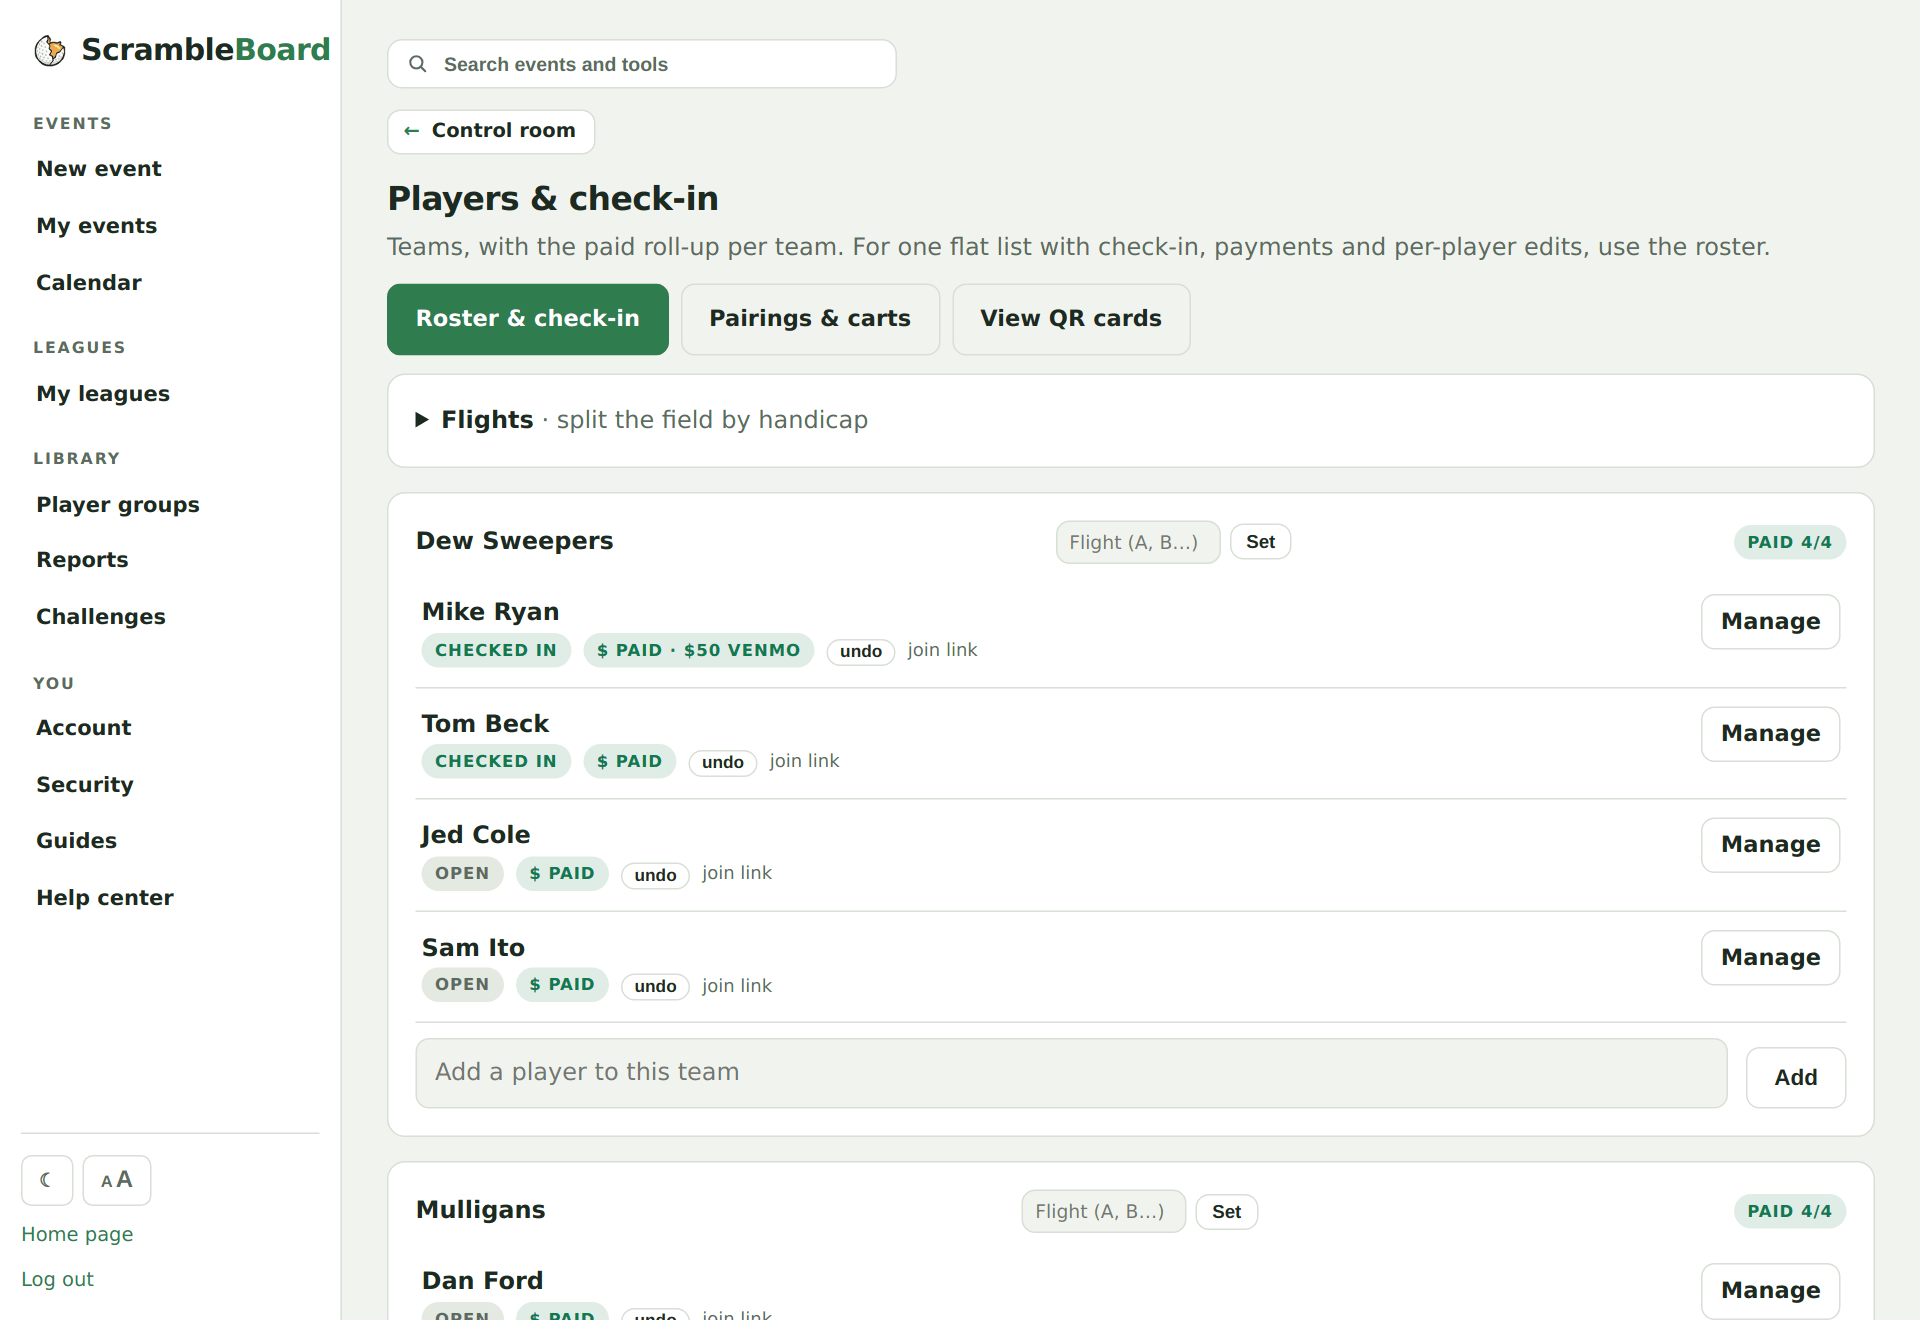Open New event in sidebar
Screen dimensions: 1920x1320
click(x=99, y=169)
